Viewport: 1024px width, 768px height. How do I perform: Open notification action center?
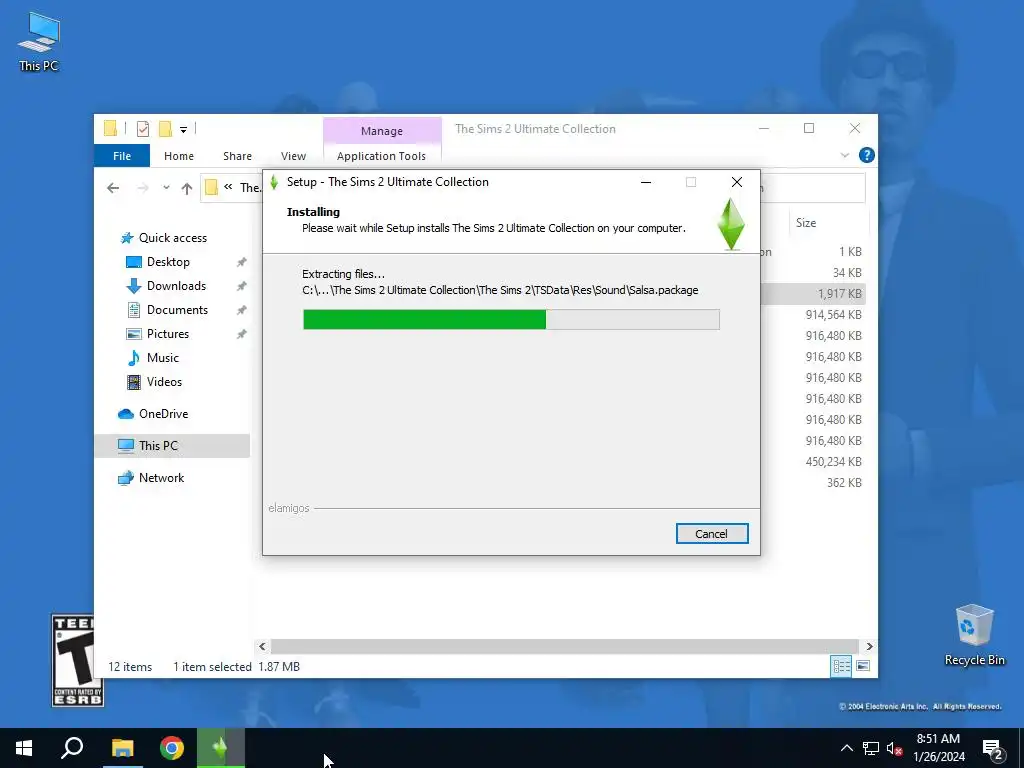(x=993, y=749)
